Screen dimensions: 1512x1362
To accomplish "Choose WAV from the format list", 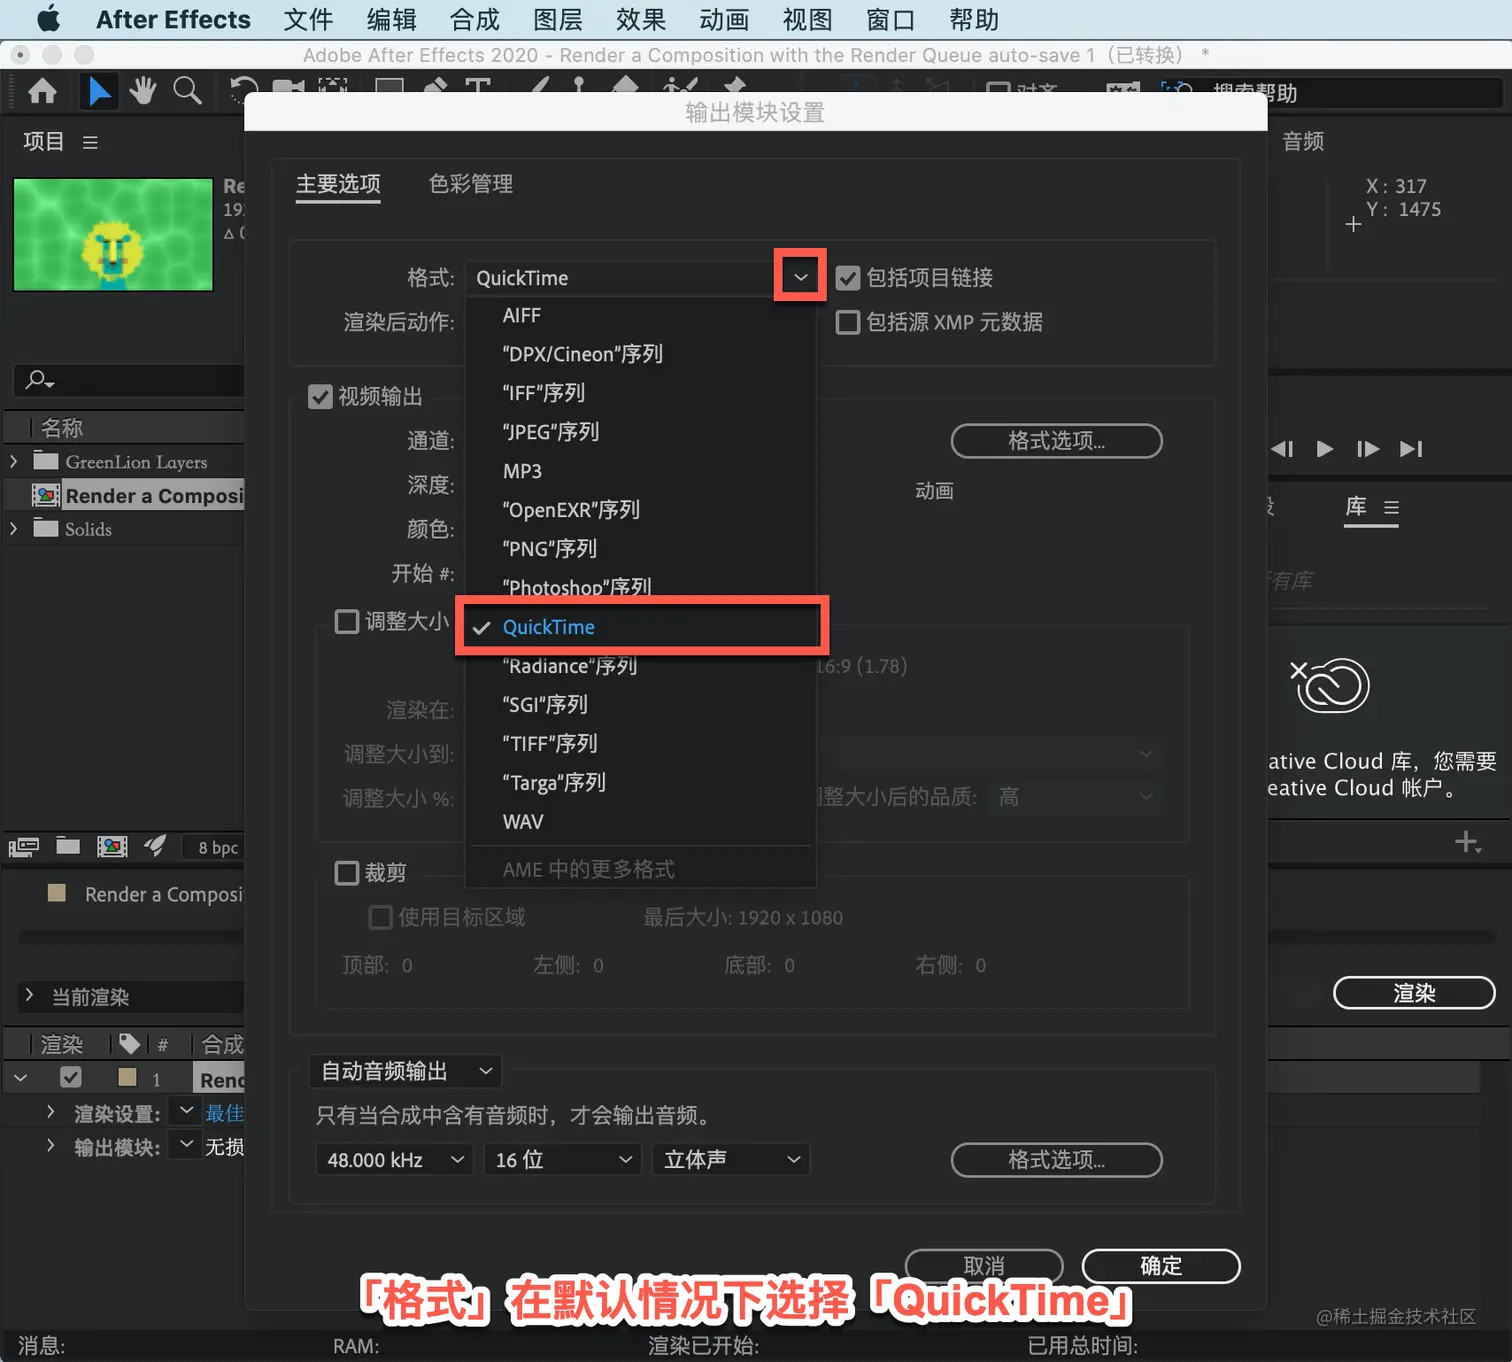I will click(640, 822).
